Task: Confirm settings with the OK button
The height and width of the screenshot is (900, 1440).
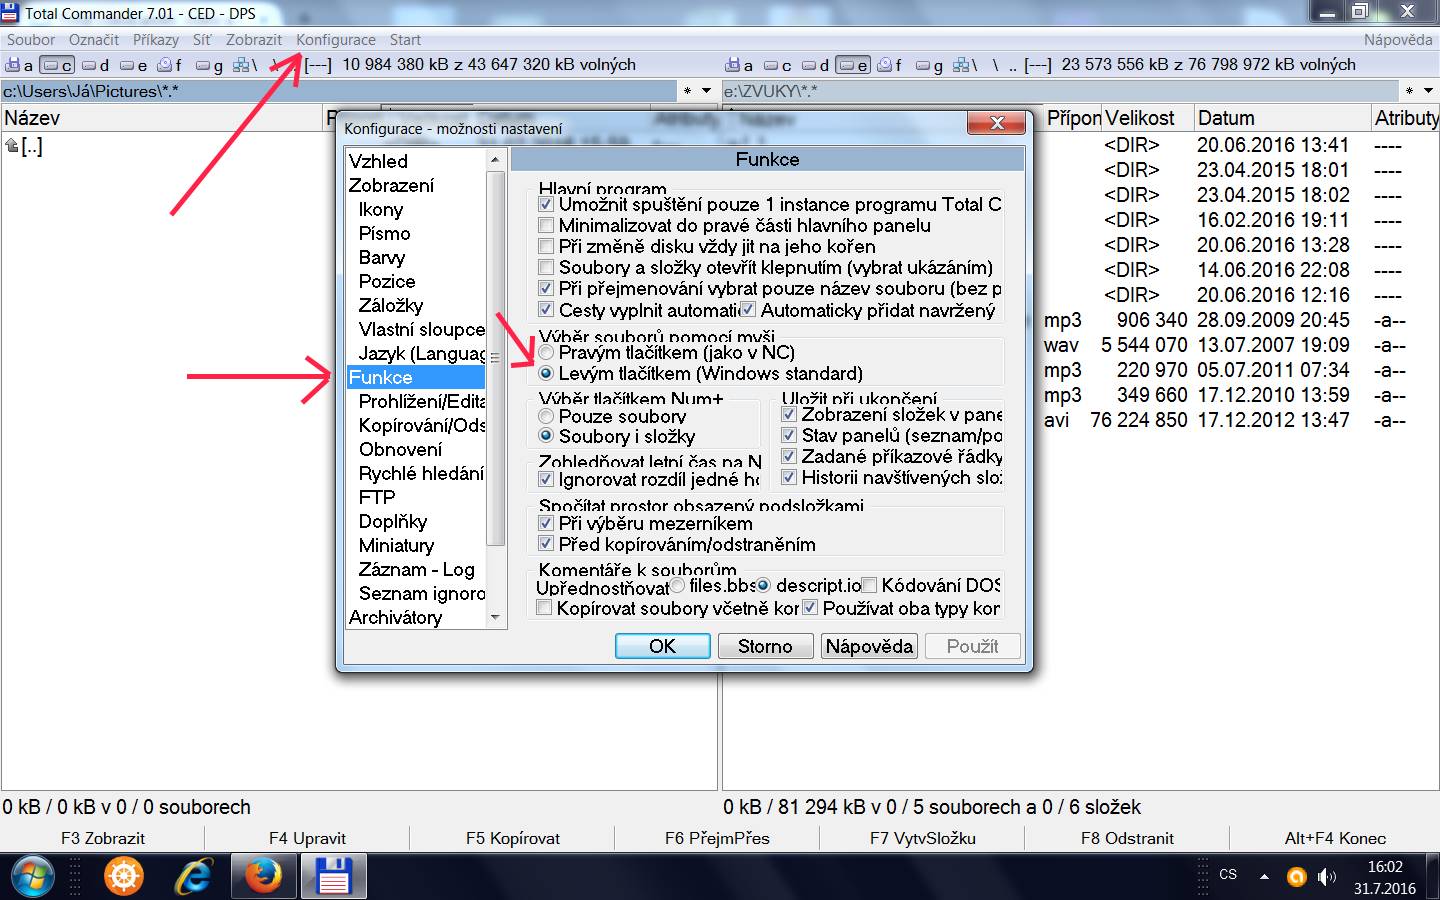Action: [662, 646]
